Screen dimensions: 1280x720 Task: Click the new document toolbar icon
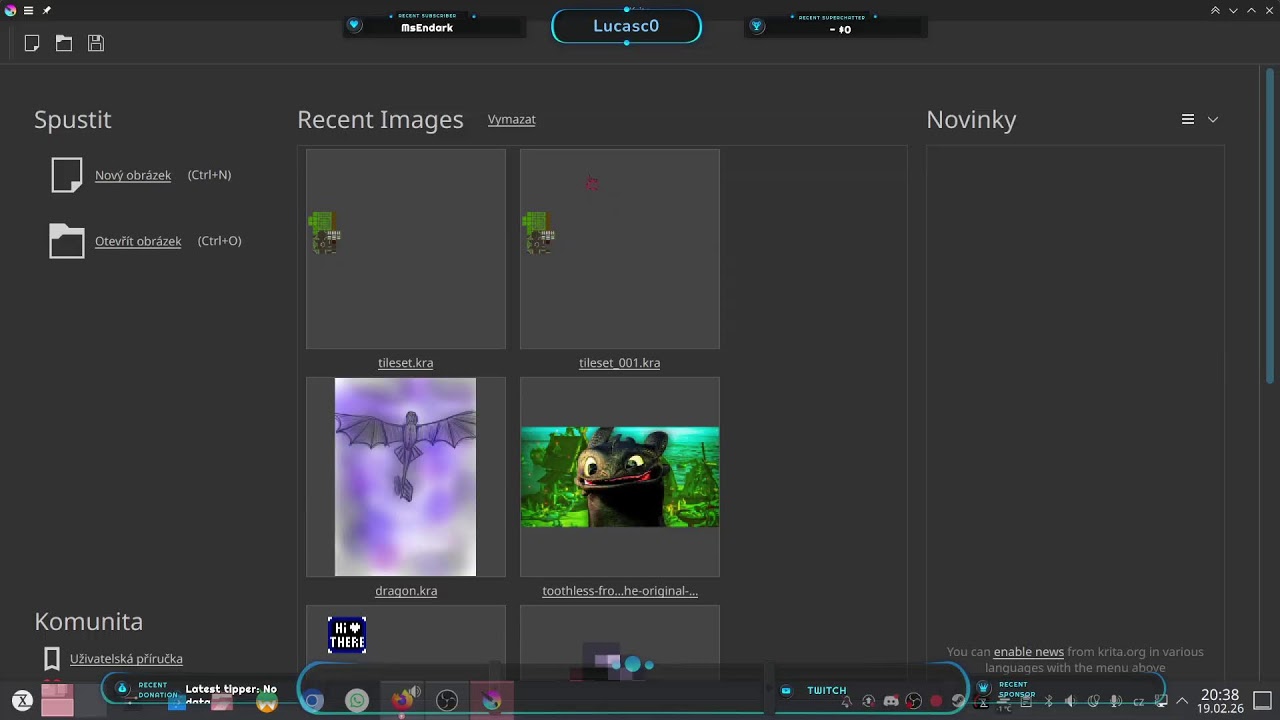coord(32,43)
